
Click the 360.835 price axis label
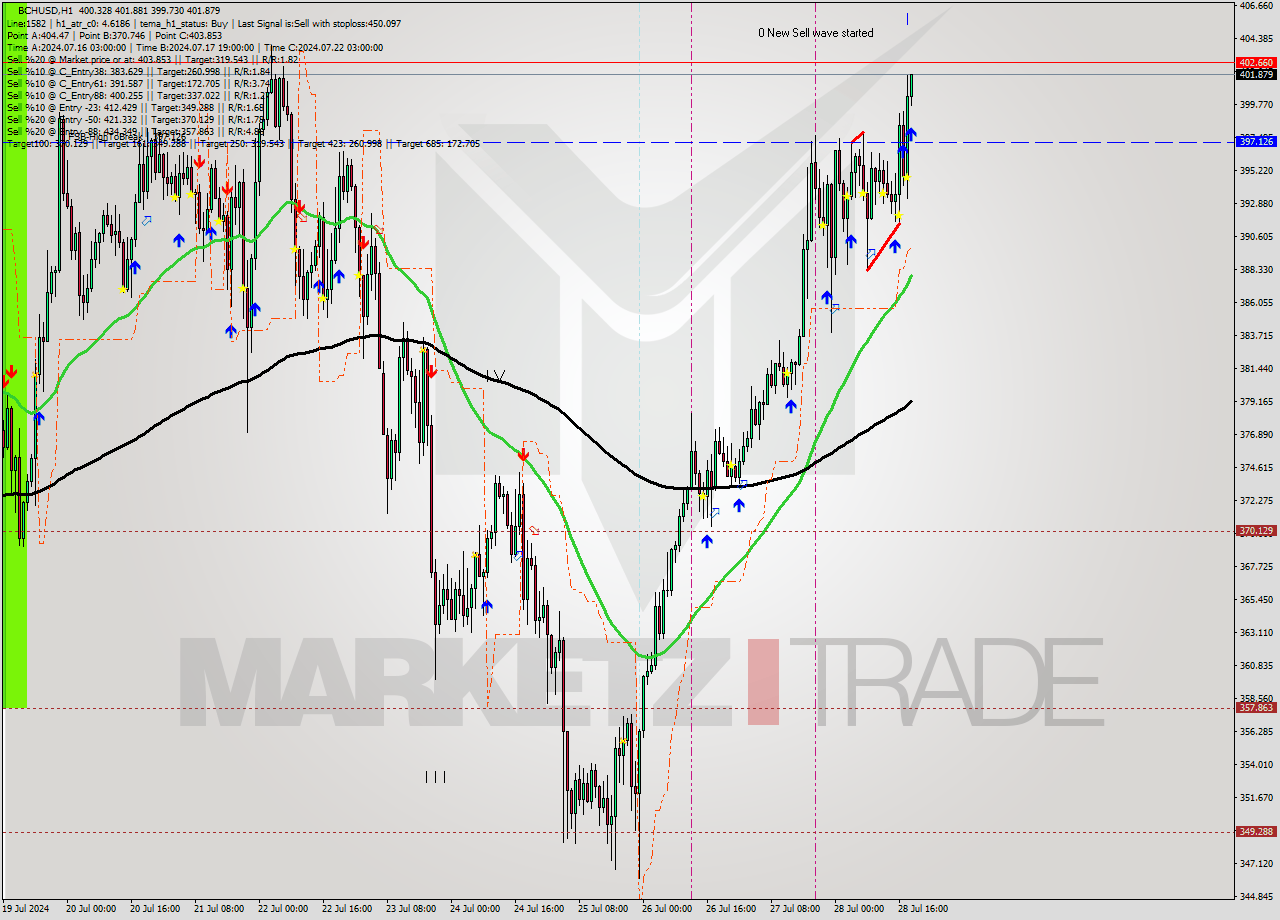pyautogui.click(x=1256, y=666)
